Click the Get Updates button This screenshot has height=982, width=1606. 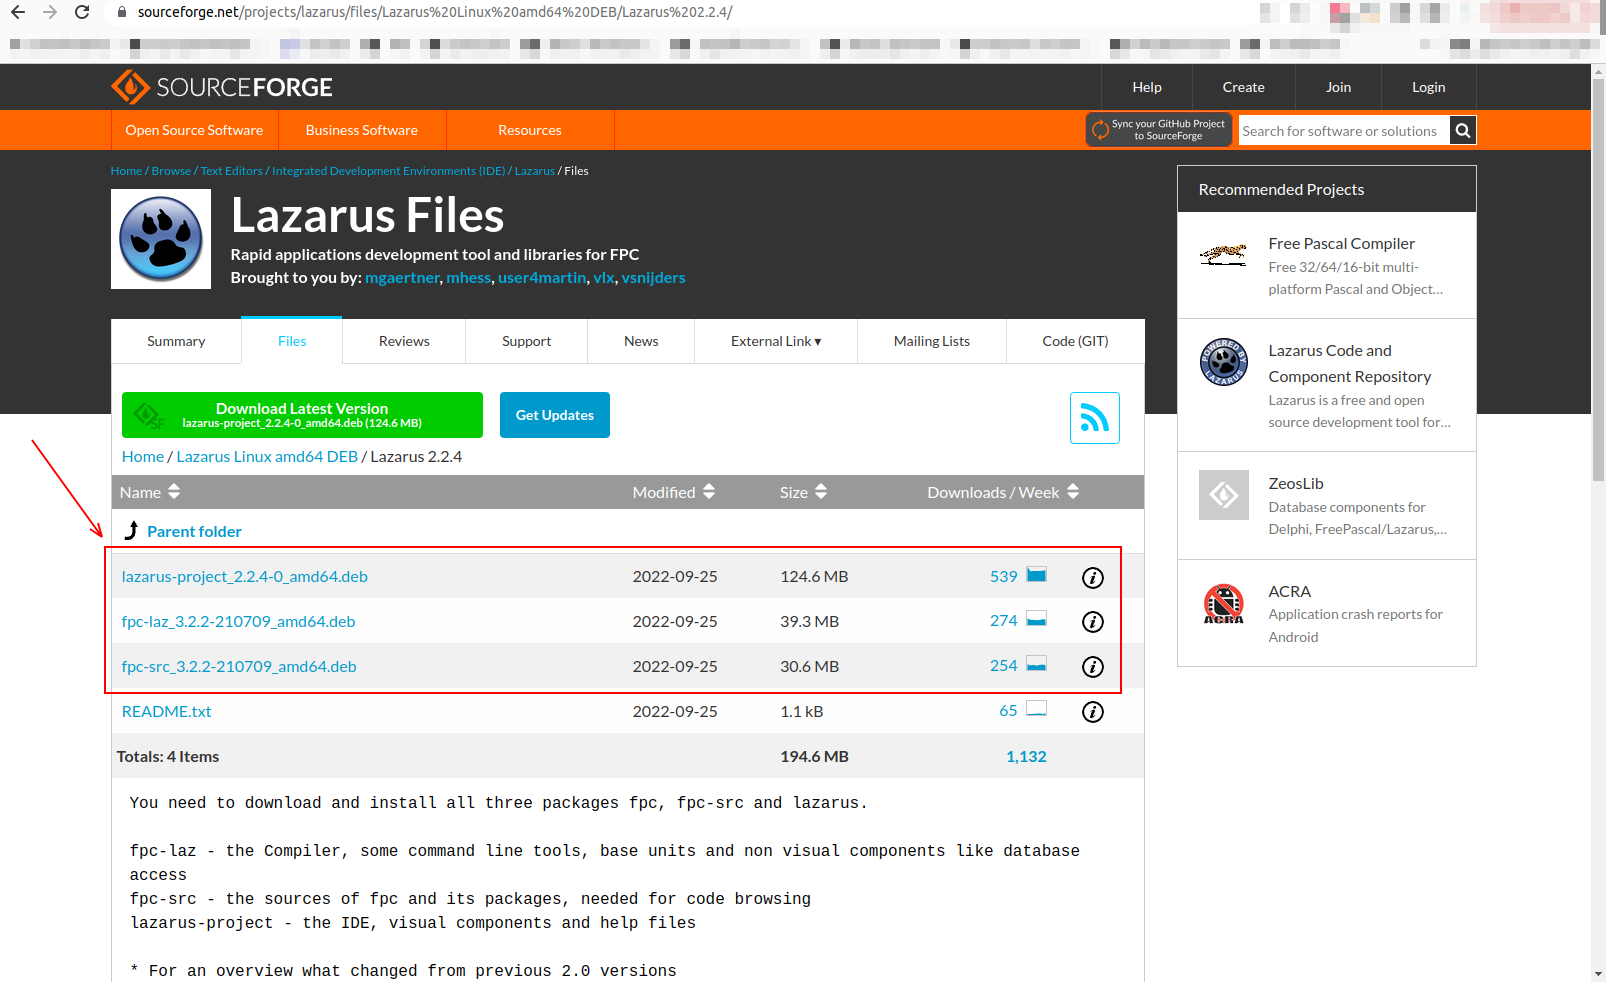tap(554, 414)
